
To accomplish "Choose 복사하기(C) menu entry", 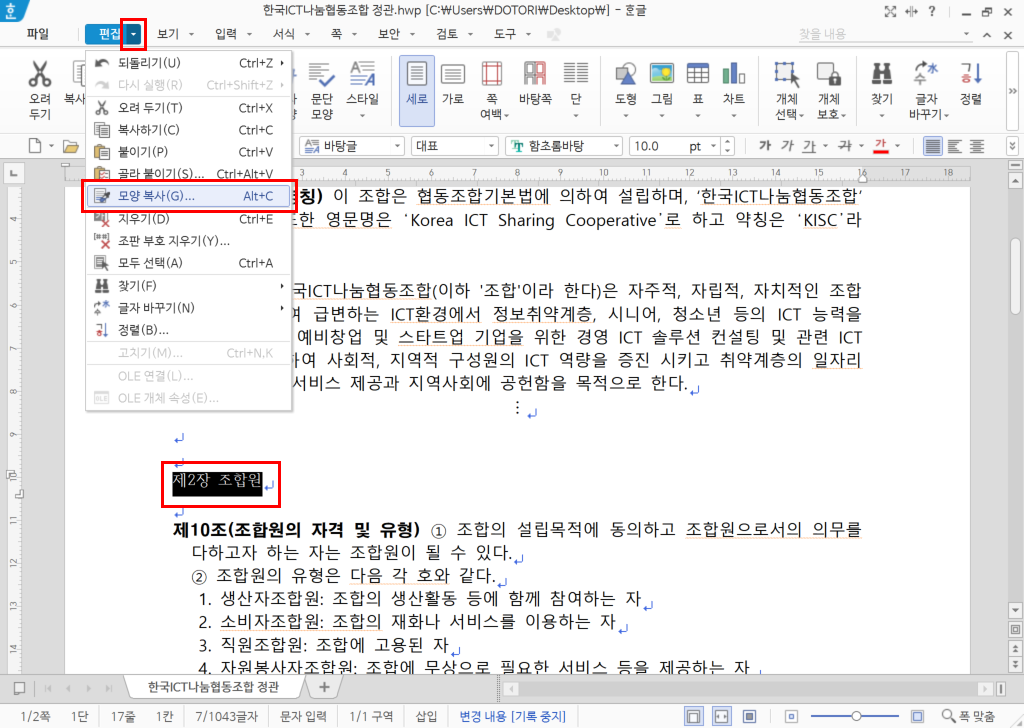I will click(189, 130).
